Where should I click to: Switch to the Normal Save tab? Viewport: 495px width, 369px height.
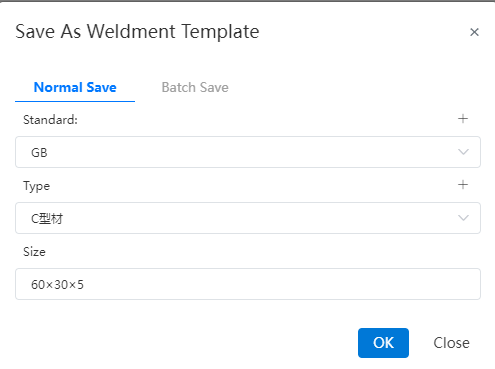[75, 87]
